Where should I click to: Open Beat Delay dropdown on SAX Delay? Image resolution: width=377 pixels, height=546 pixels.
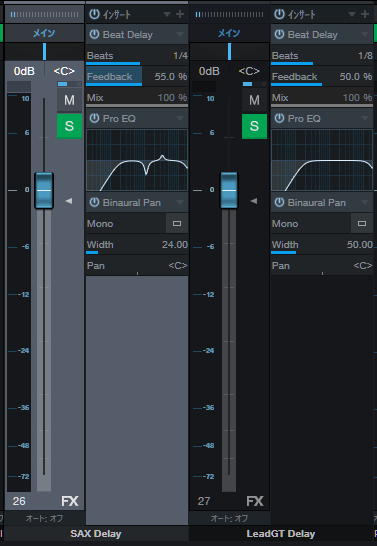point(180,34)
